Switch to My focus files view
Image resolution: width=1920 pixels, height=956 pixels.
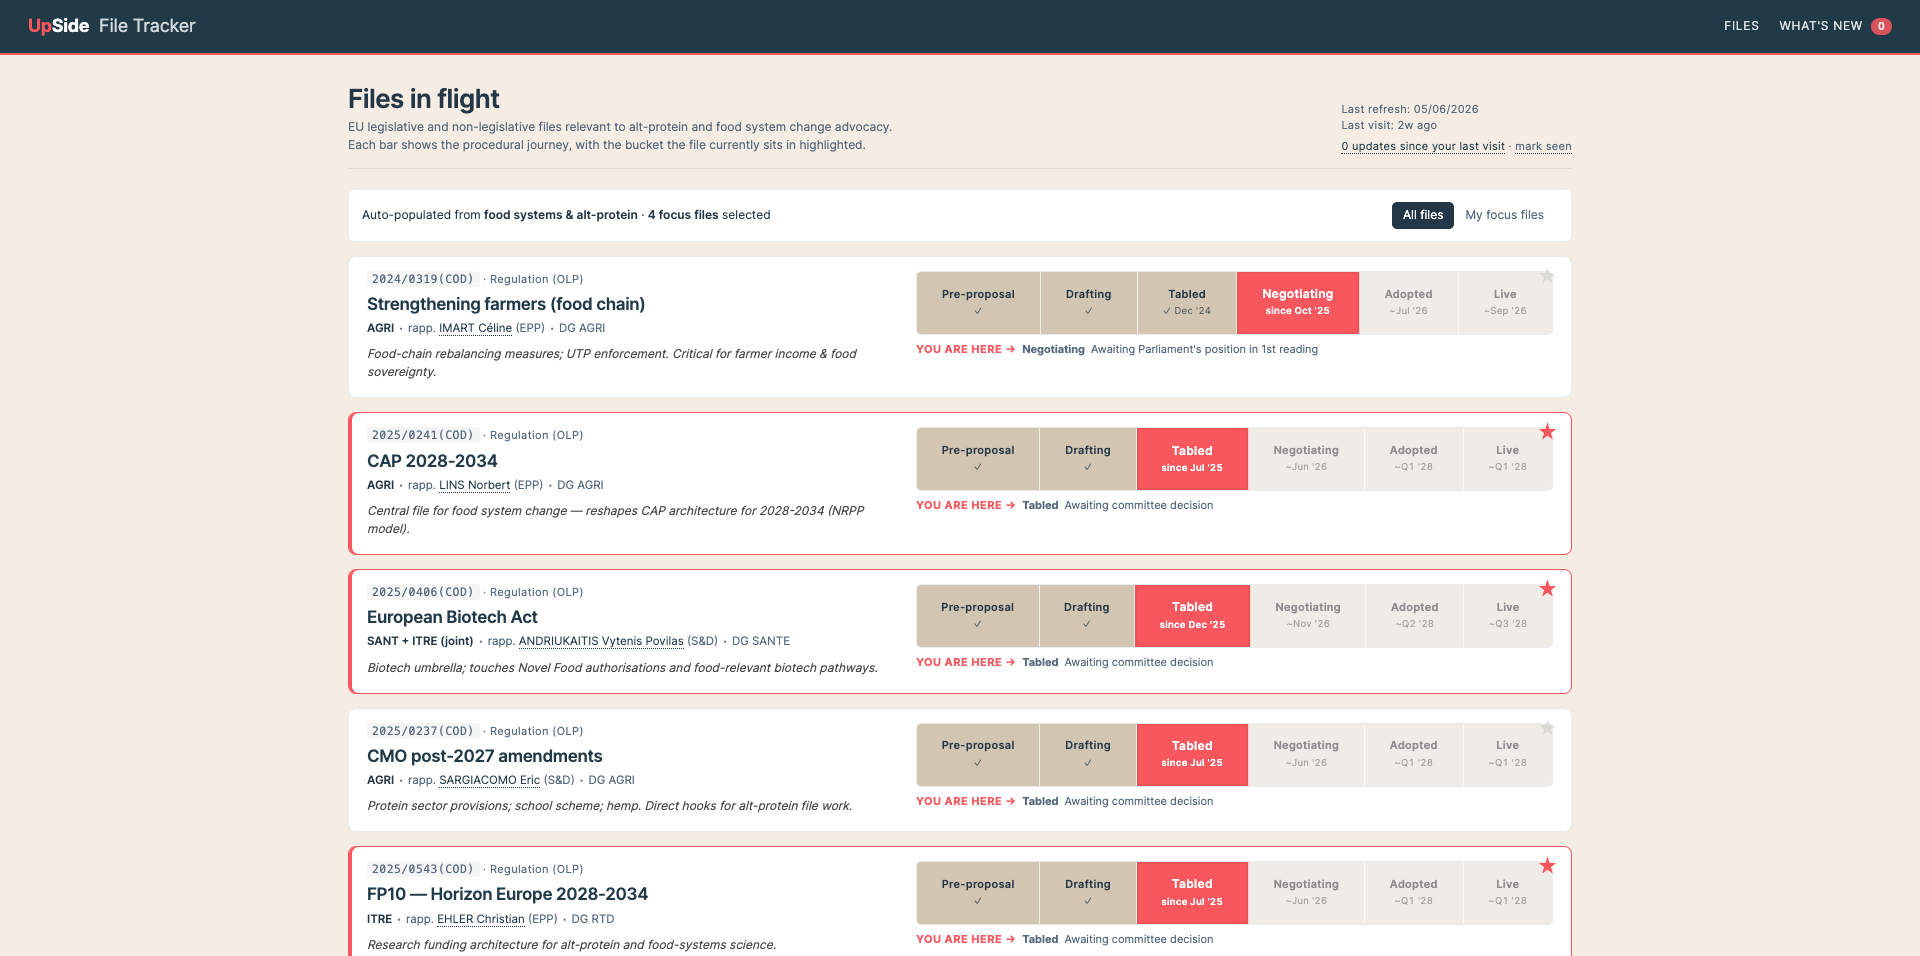point(1504,215)
